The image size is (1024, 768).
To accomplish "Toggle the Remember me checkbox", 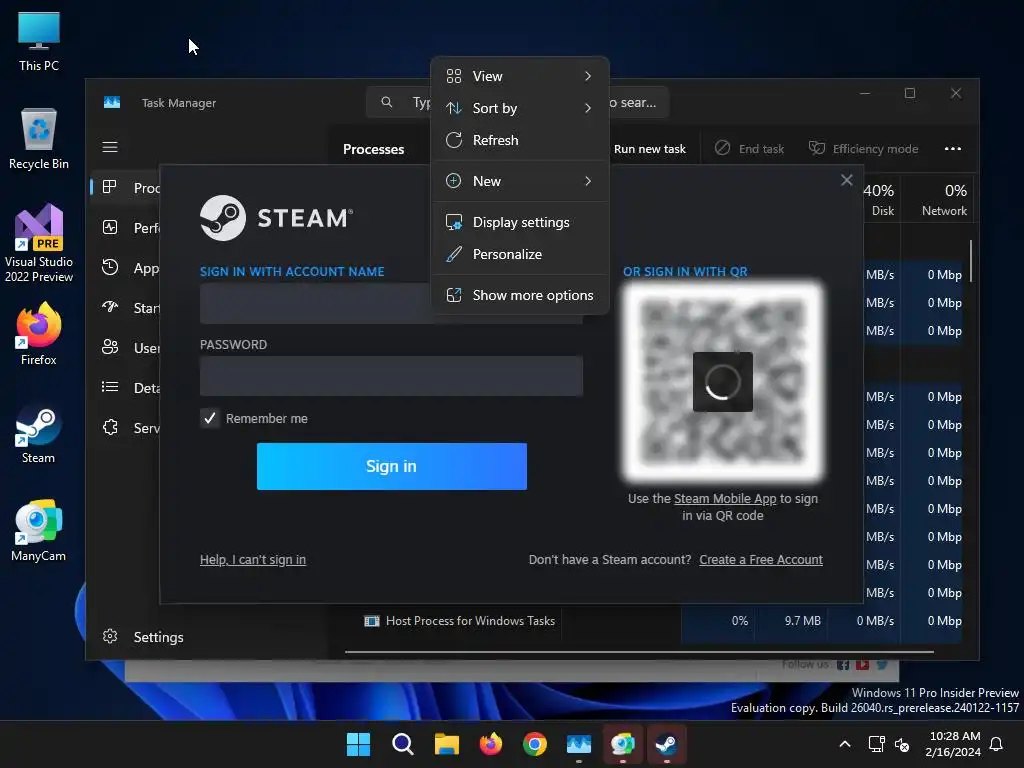I will pos(210,419).
